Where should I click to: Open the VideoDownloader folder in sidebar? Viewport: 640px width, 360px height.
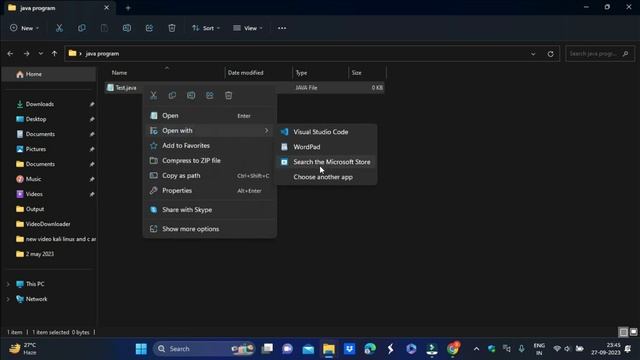tap(49, 224)
